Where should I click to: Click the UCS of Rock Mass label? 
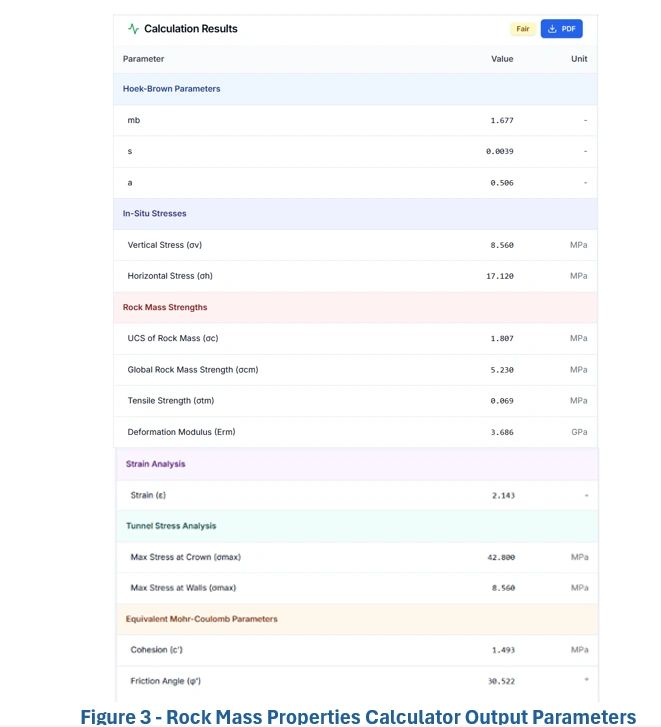tap(172, 338)
